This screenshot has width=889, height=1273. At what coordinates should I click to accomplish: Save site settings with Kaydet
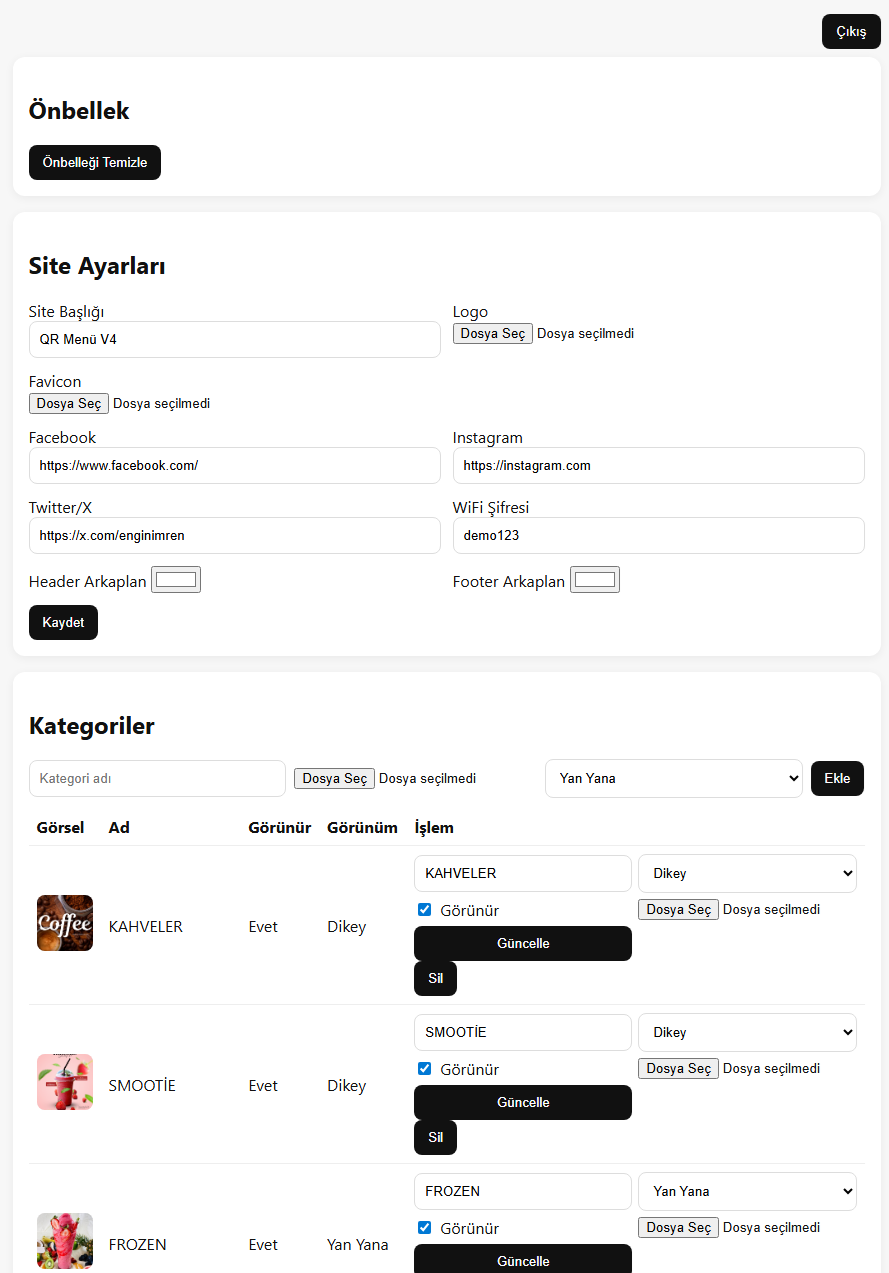point(63,622)
